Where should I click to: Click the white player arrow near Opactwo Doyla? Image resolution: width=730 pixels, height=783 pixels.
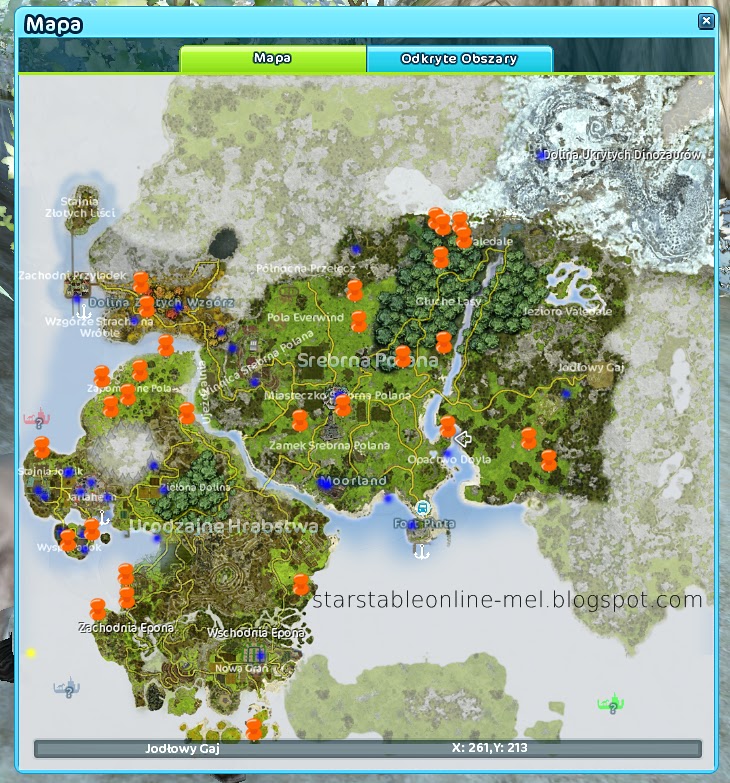pos(463,439)
